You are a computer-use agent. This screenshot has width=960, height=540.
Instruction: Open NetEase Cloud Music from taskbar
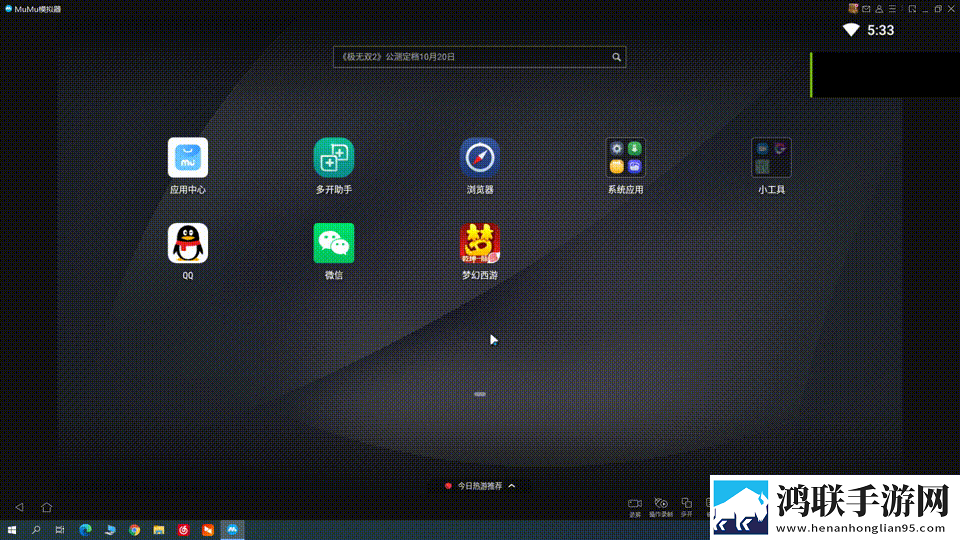click(x=183, y=530)
